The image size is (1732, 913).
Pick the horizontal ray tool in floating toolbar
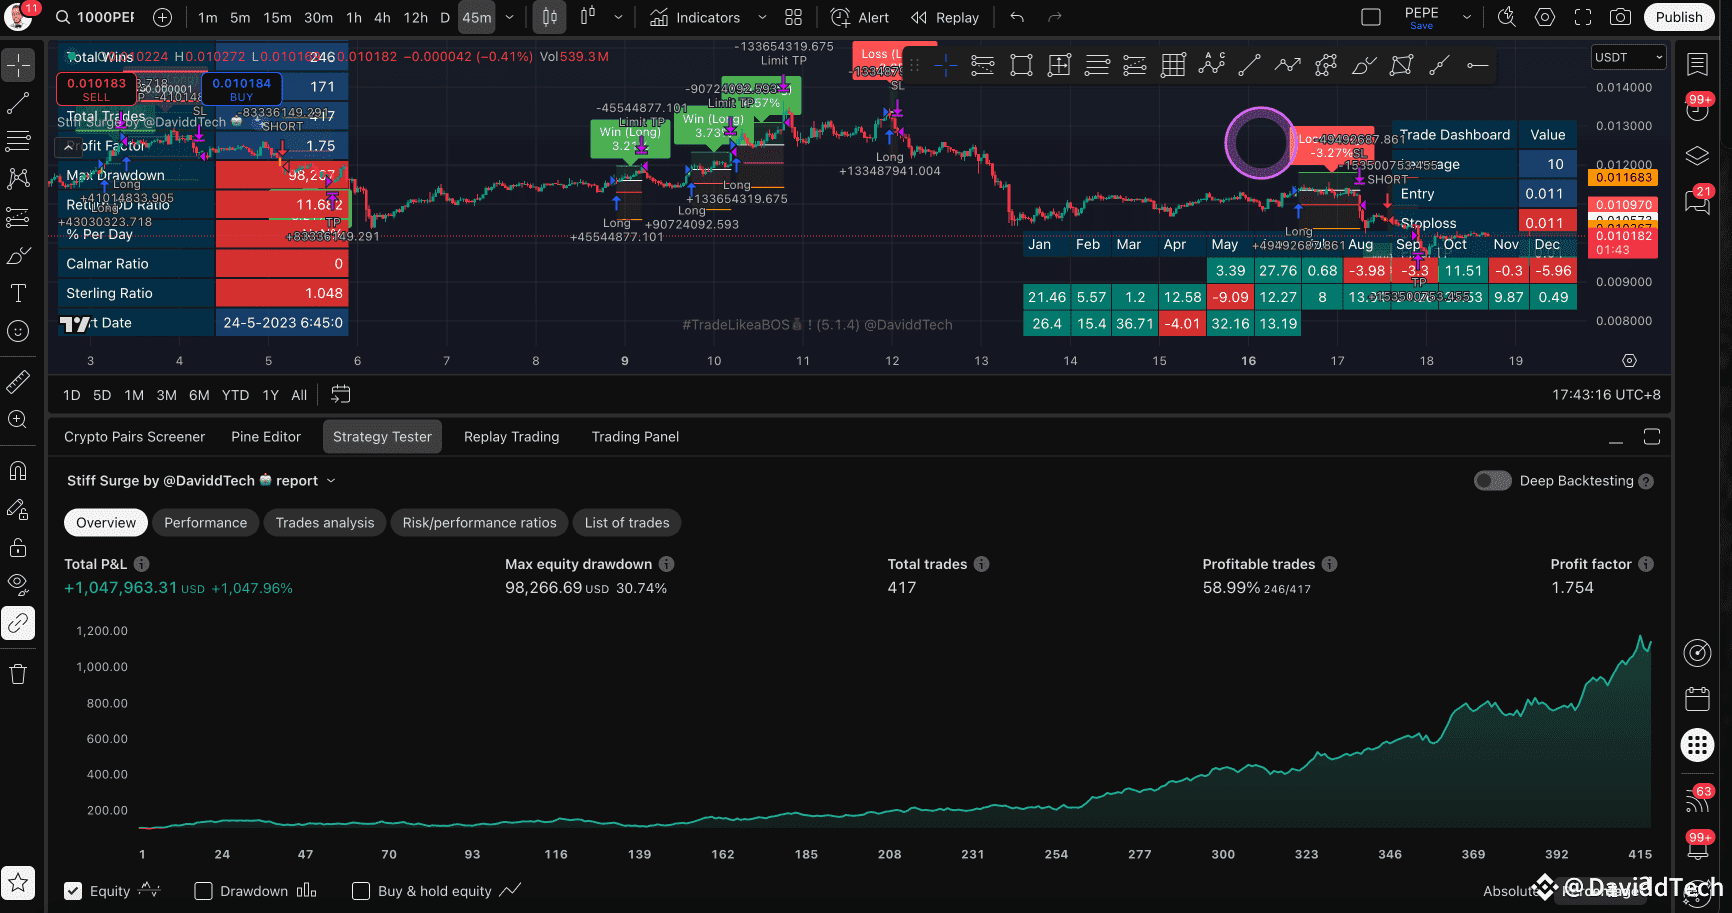click(x=1477, y=66)
